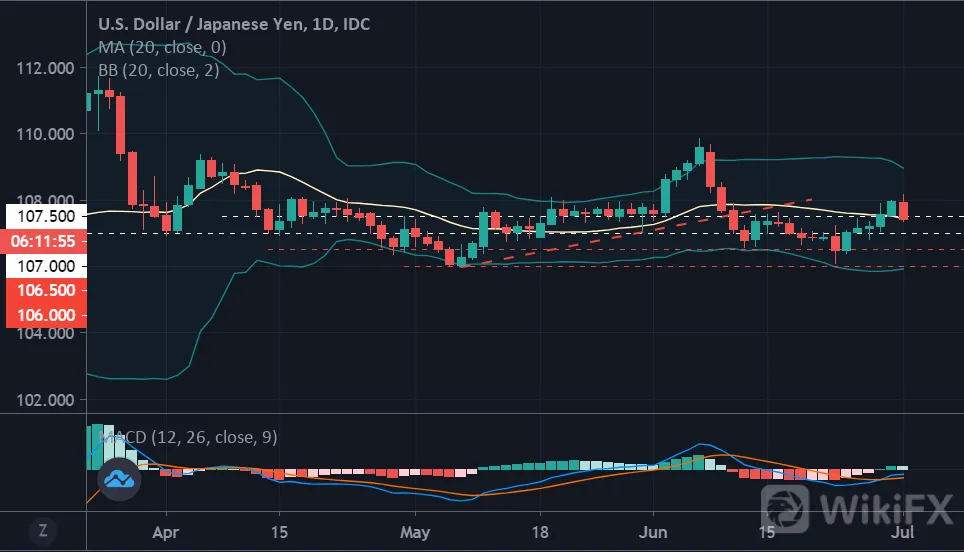Click the 06:11:55 countdown label
This screenshot has height=552, width=964.
(43, 241)
